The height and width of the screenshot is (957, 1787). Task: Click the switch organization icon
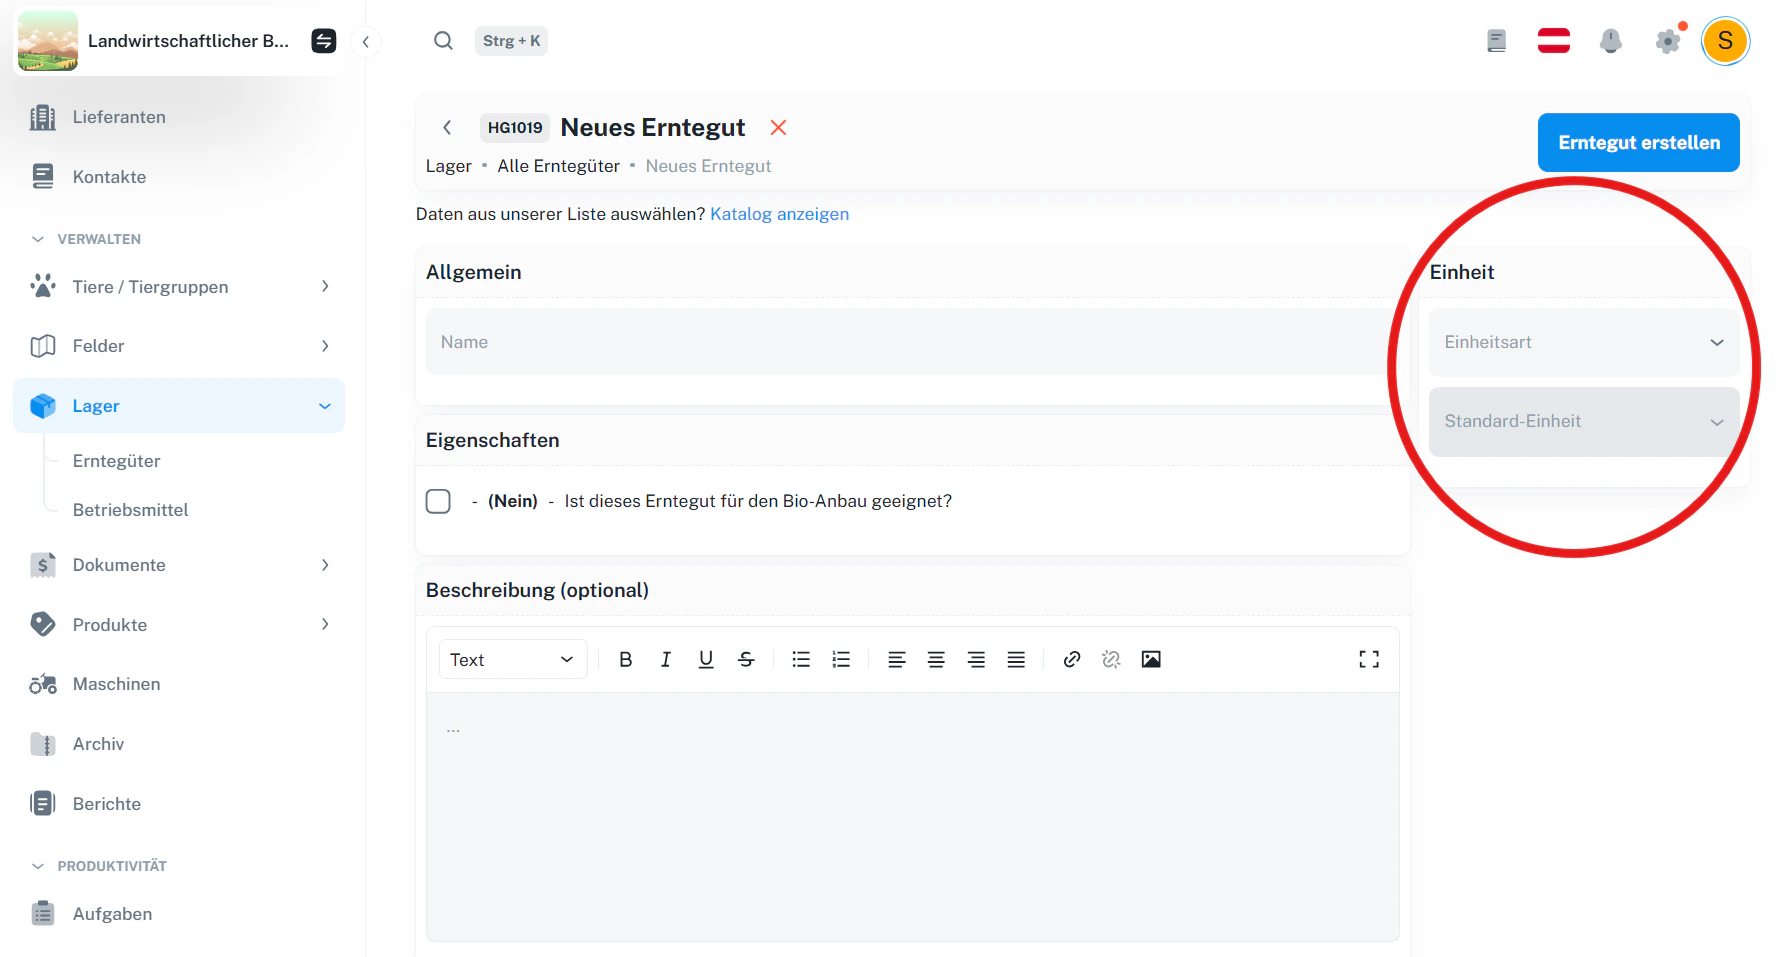click(324, 41)
